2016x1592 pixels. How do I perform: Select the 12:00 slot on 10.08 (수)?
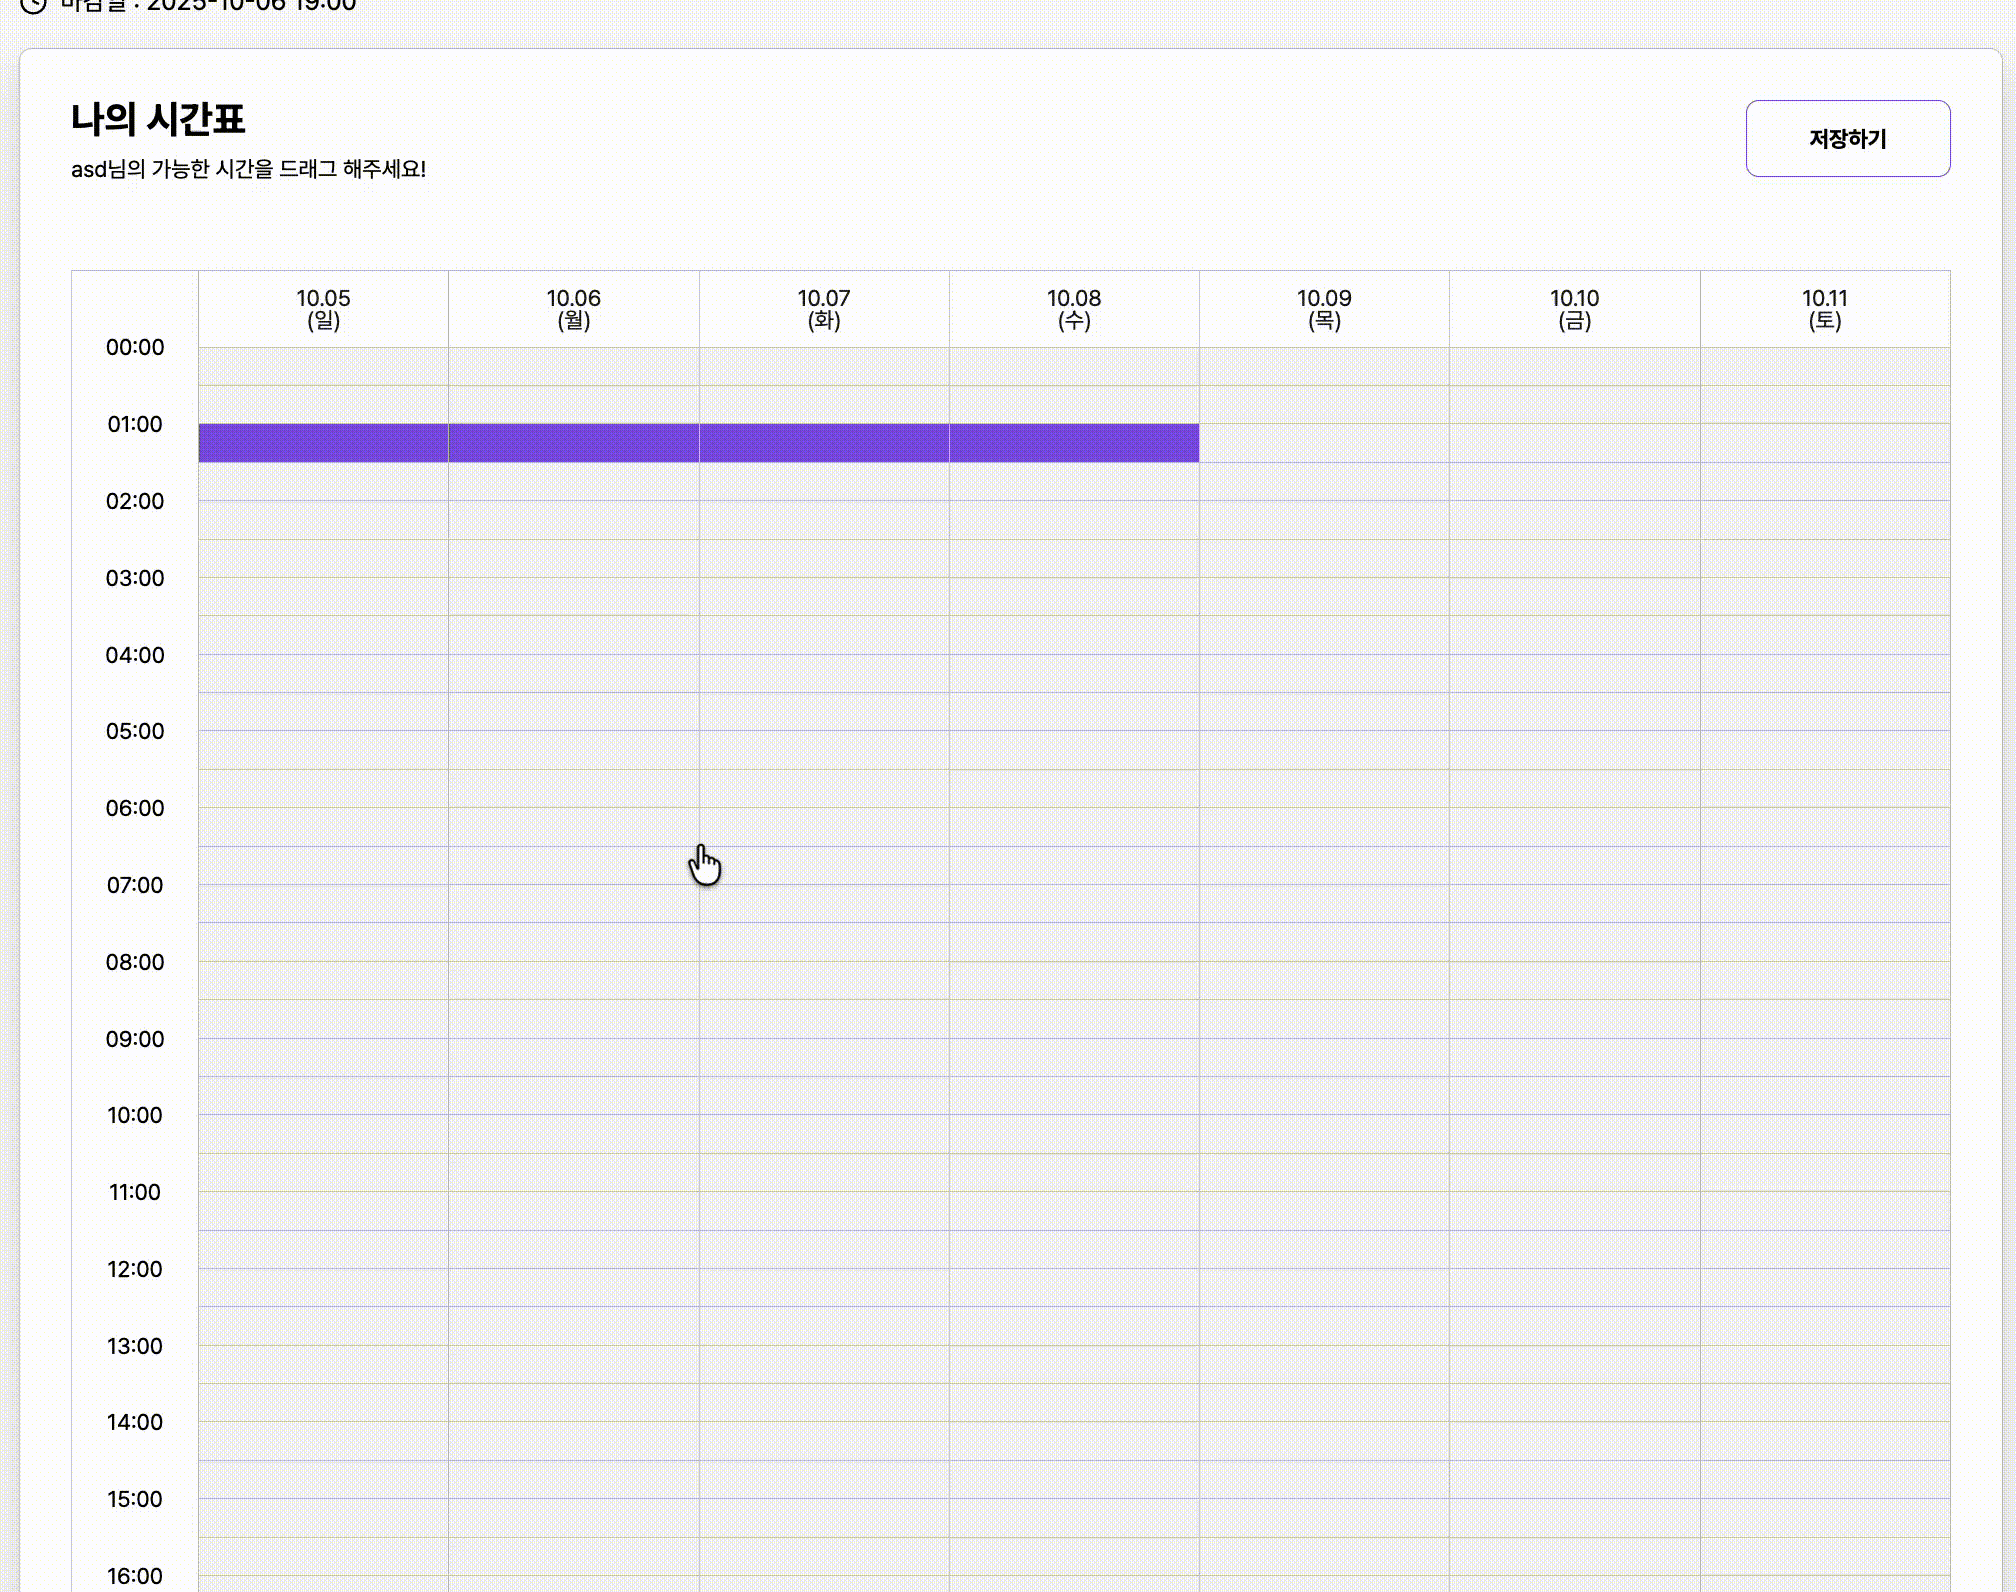click(1074, 1288)
